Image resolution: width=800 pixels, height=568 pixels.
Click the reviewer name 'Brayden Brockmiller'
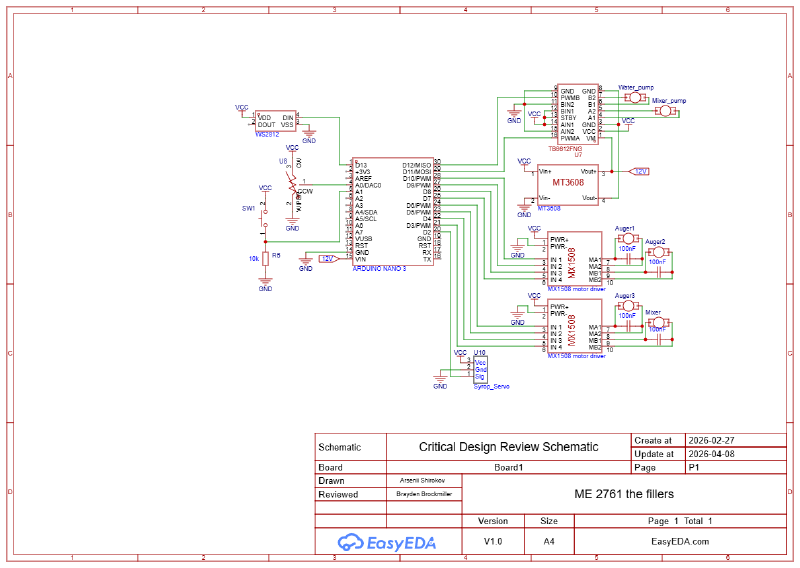coord(424,494)
